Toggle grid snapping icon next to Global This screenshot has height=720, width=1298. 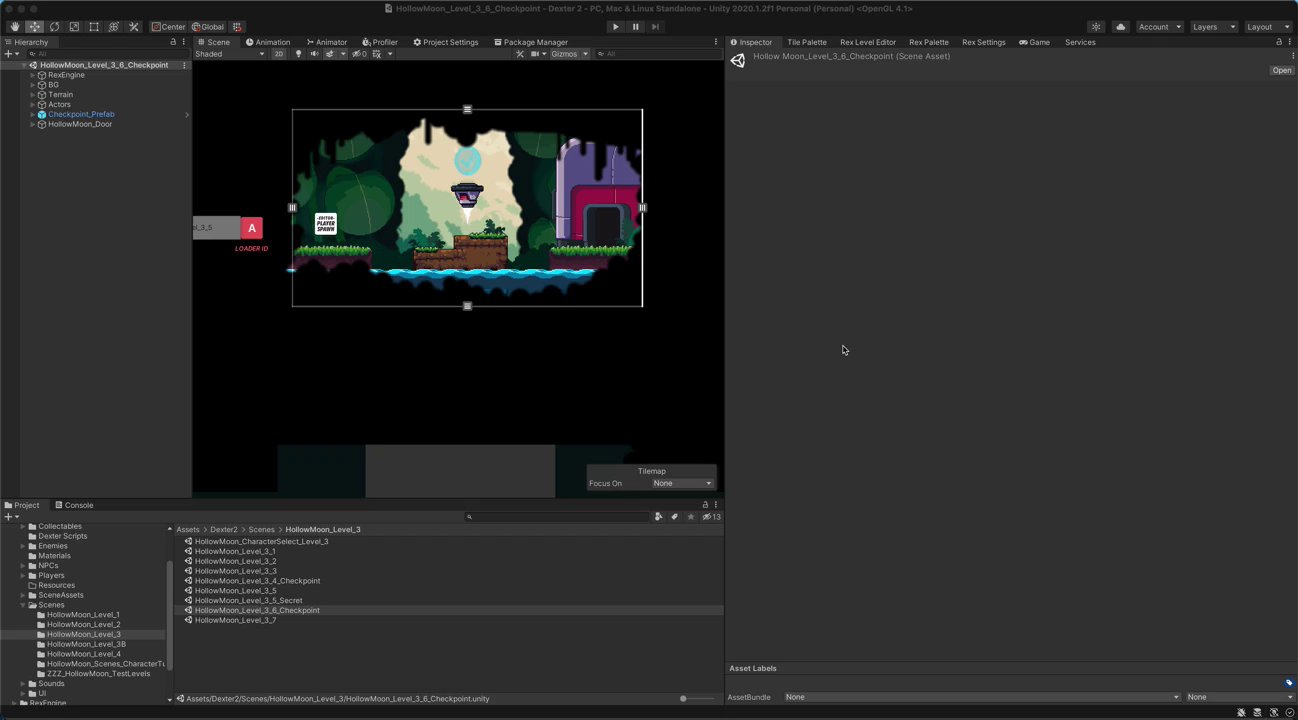pos(237,27)
